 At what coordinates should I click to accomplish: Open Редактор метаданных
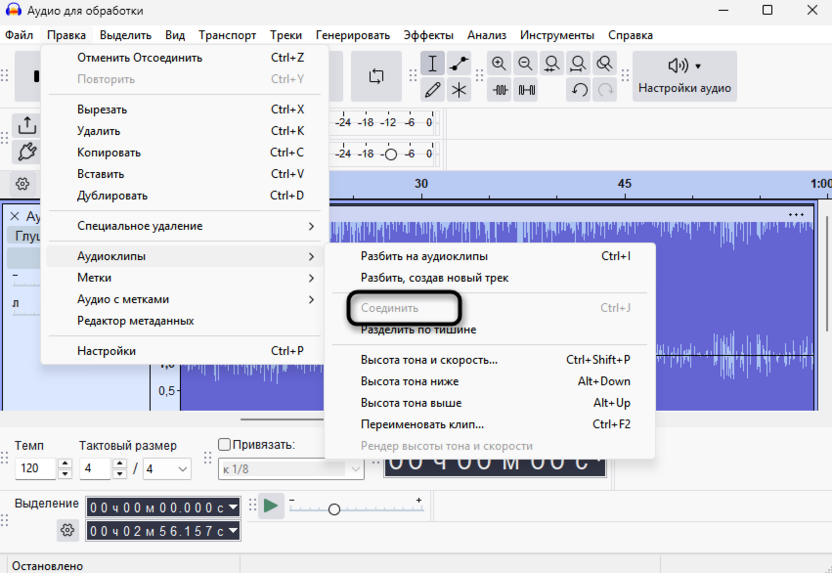(x=185, y=321)
